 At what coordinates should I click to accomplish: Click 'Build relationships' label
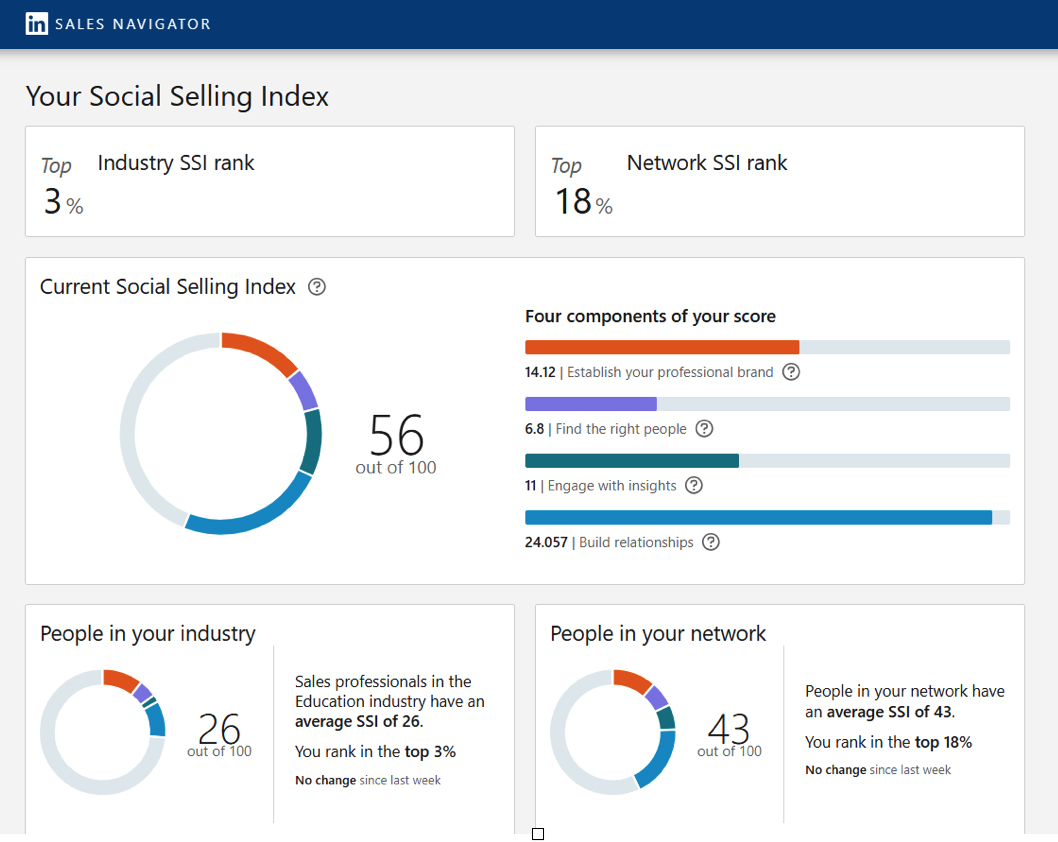[x=636, y=542]
